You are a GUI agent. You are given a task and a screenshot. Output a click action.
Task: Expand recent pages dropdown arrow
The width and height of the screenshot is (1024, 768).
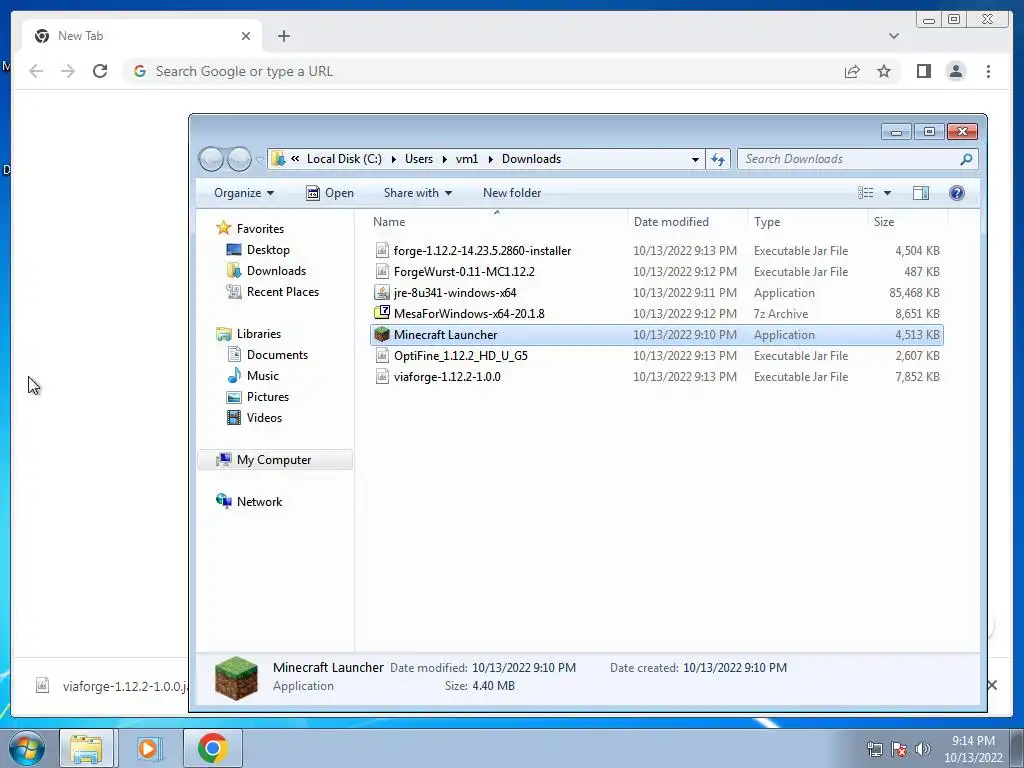pyautogui.click(x=259, y=159)
